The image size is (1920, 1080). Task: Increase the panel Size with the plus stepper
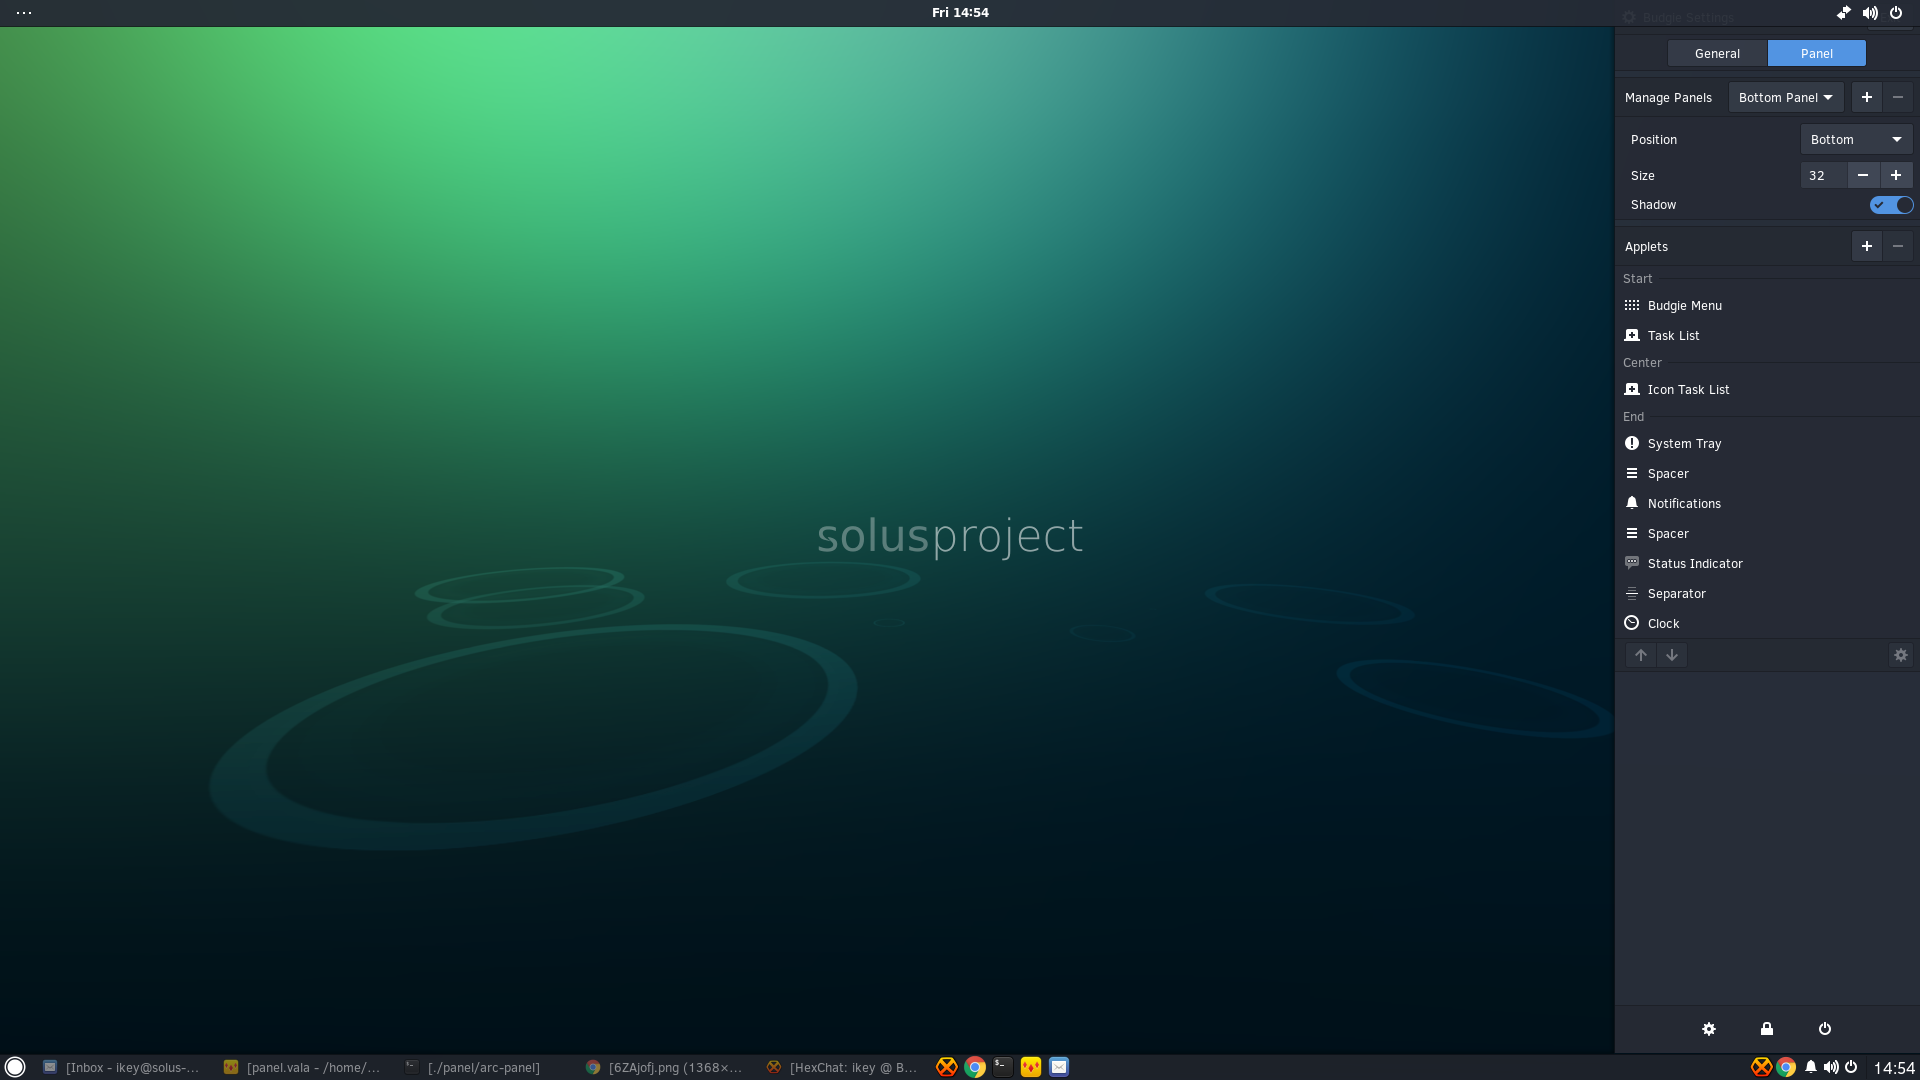[1895, 176]
